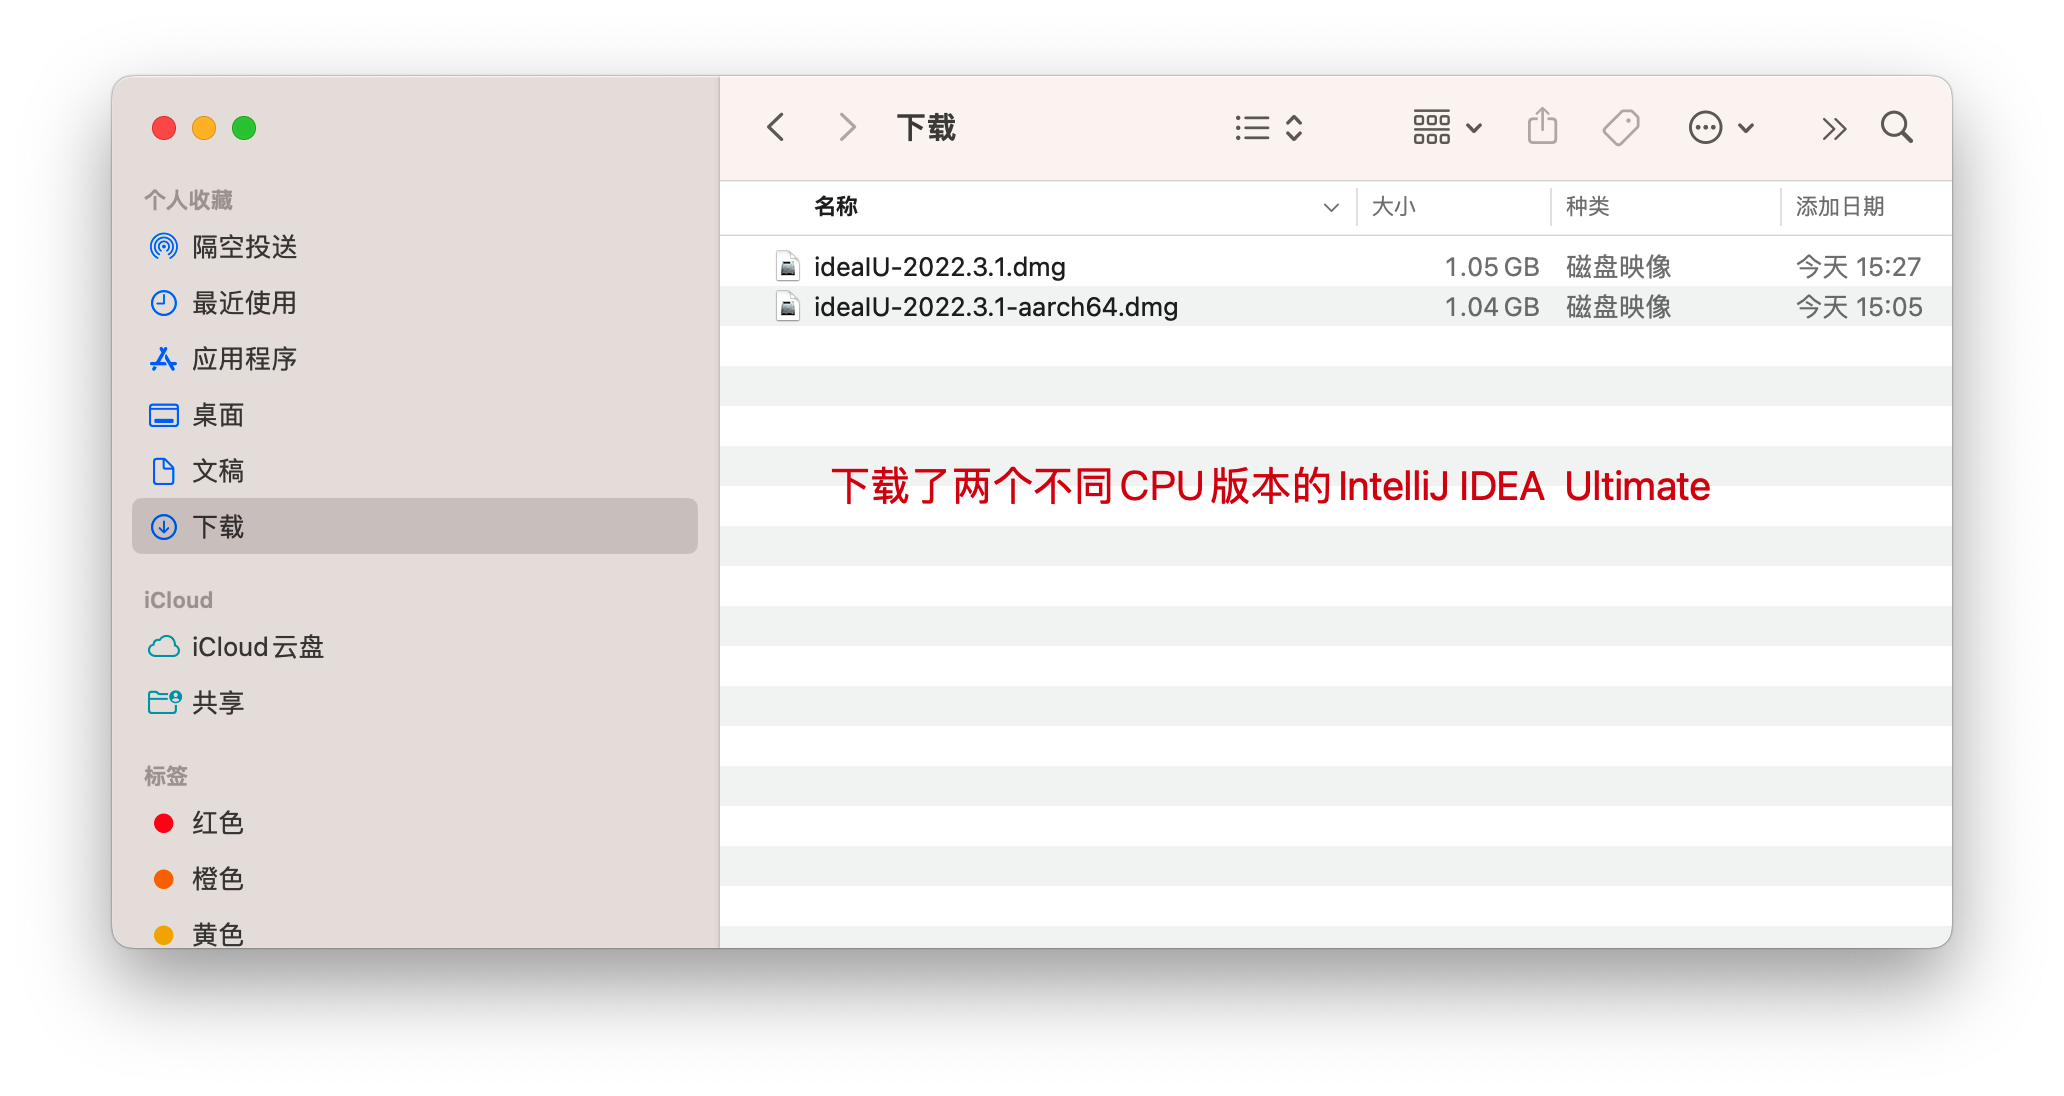Click the 1.04 GB size cell

(1491, 307)
